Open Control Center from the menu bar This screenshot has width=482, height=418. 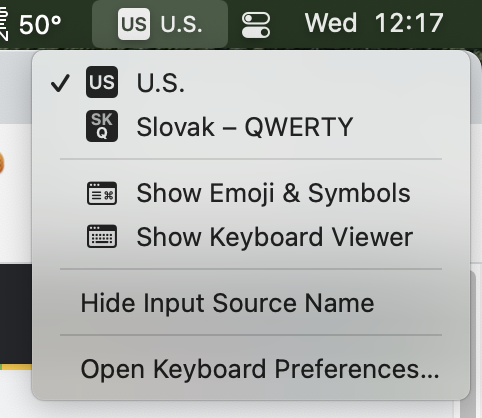[x=256, y=25]
